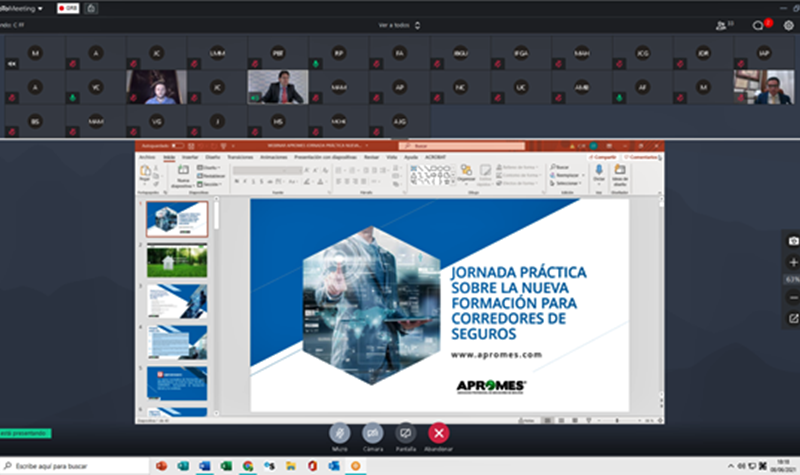This screenshot has height=475, width=800.
Task: Toggle underline formatting S button
Action: [x=253, y=181]
